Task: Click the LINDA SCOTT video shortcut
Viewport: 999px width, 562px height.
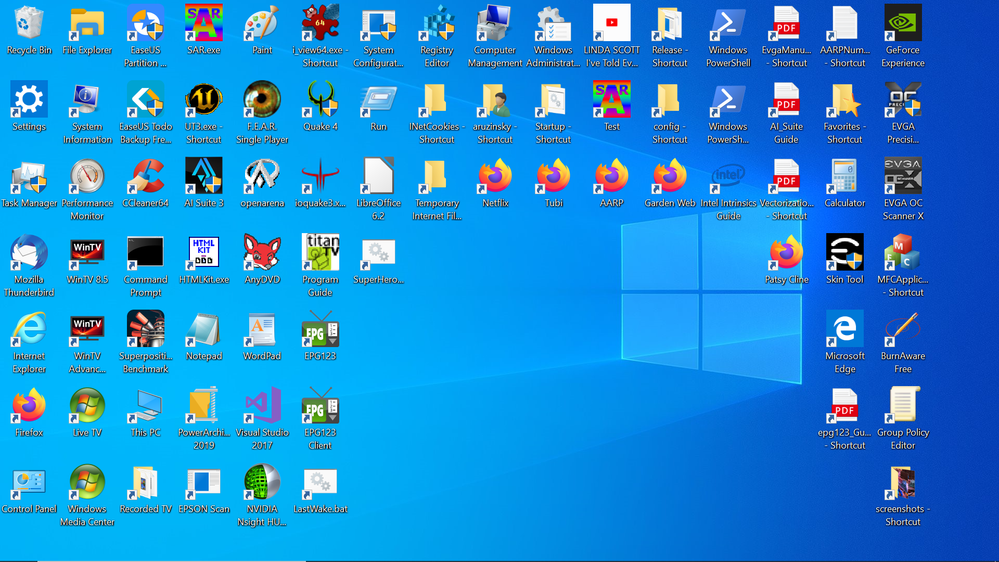Action: [612, 23]
